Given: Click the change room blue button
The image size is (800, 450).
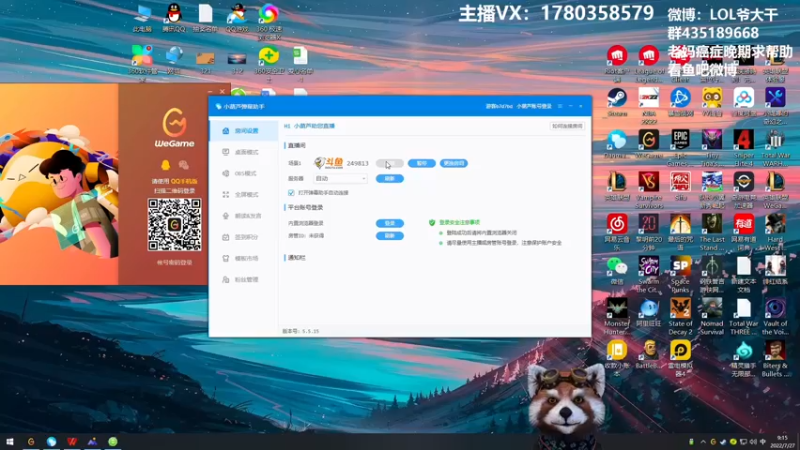Looking at the screenshot, I should coord(454,163).
